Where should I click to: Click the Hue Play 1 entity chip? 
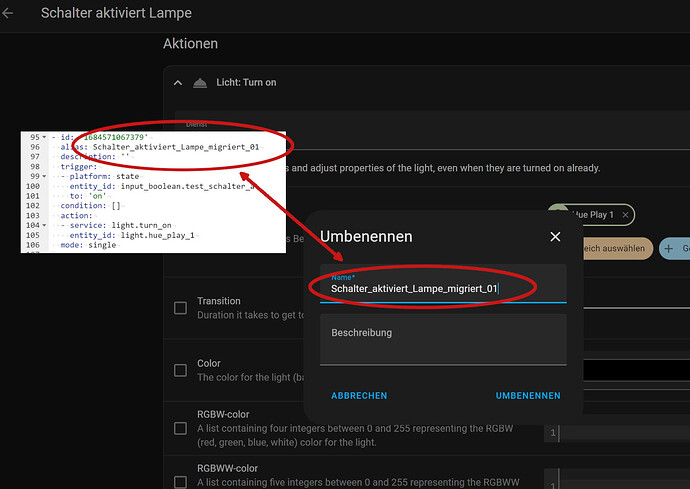click(591, 215)
